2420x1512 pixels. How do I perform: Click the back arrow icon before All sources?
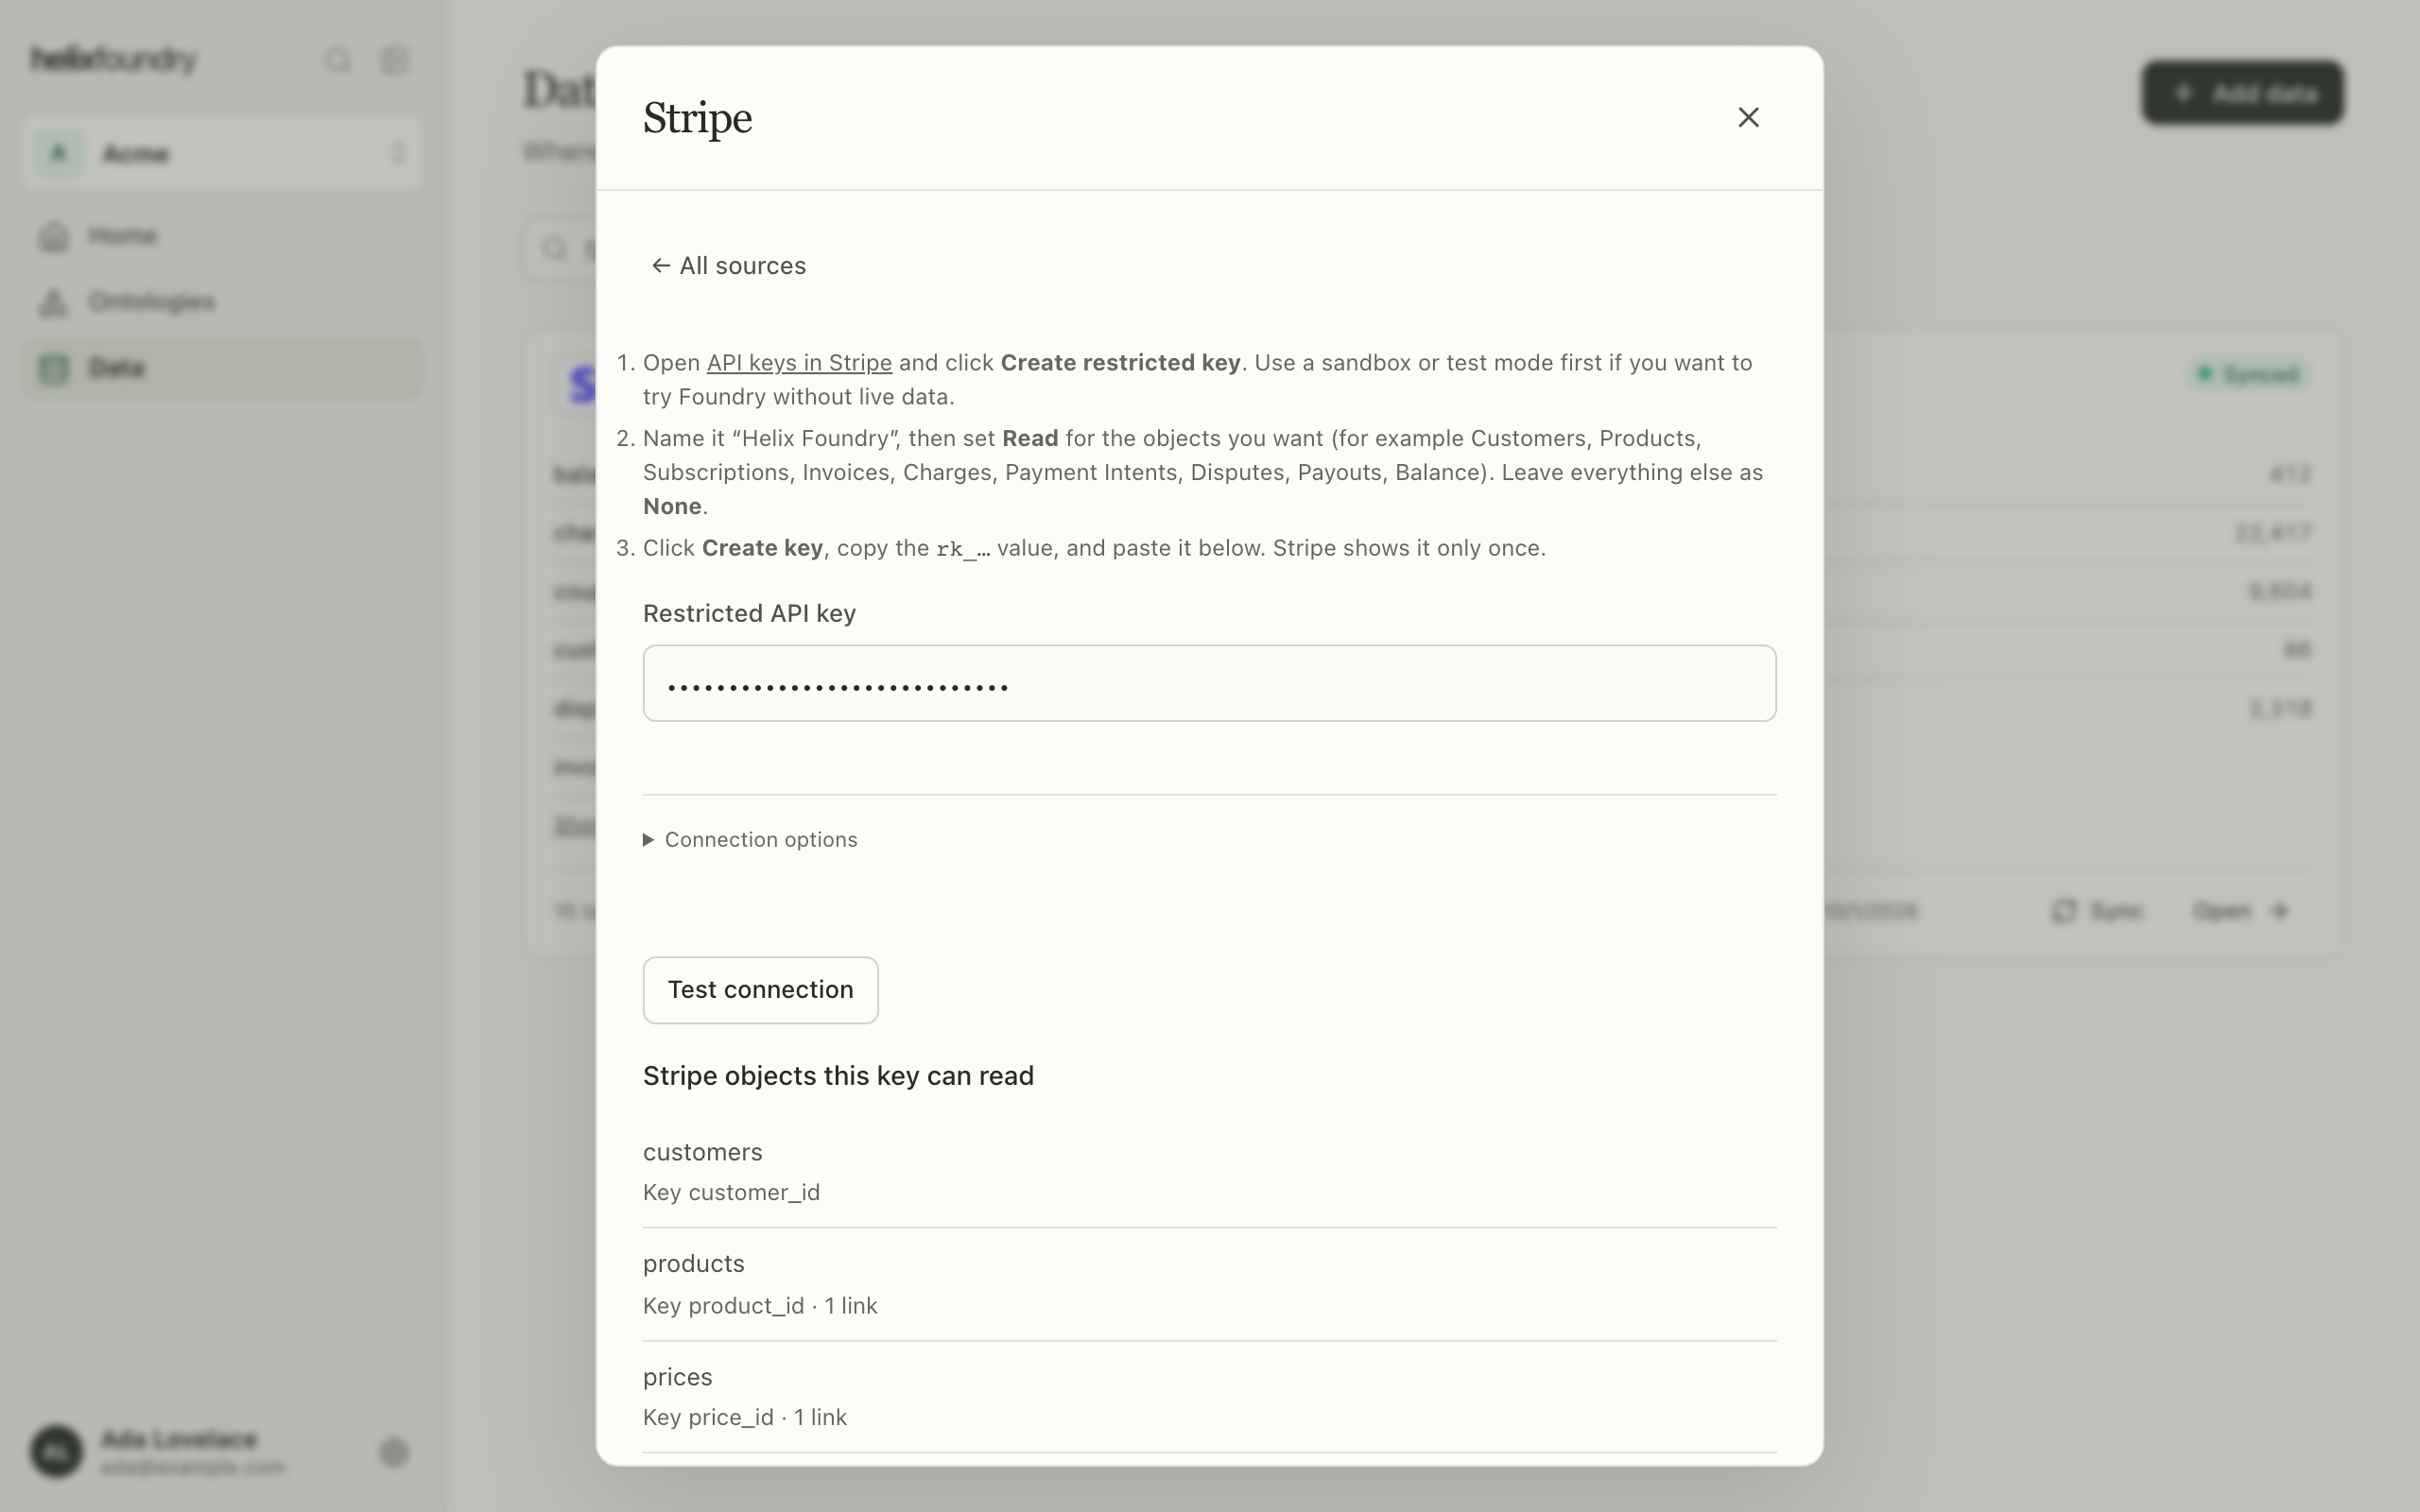pos(660,266)
